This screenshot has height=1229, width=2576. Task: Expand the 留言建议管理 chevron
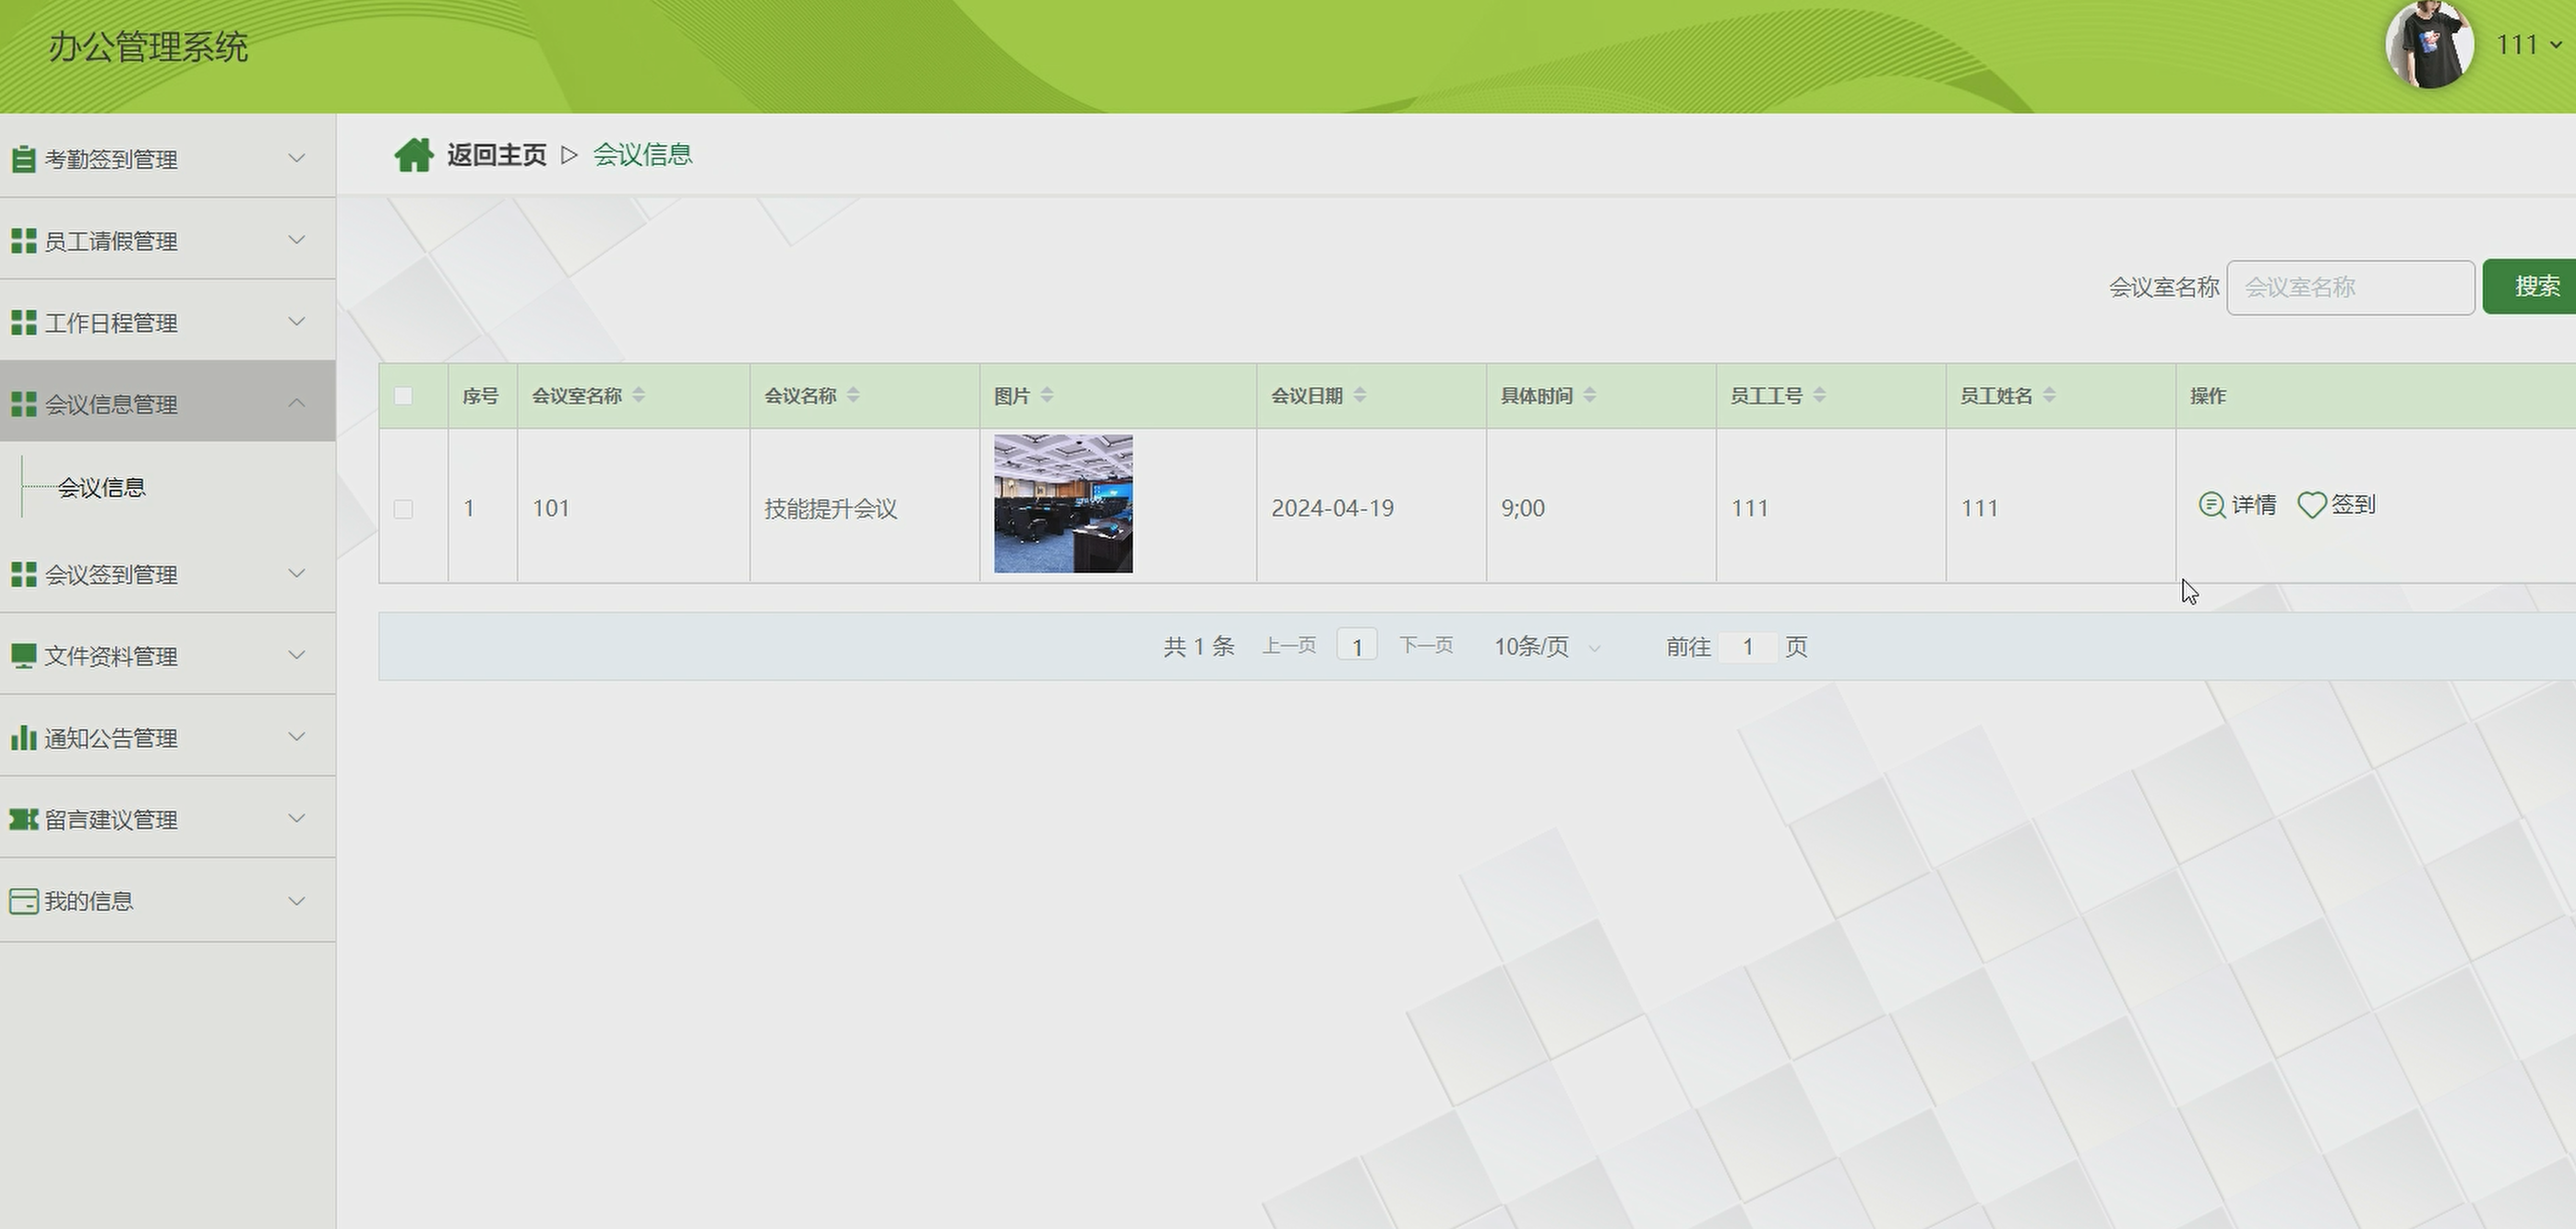point(297,818)
